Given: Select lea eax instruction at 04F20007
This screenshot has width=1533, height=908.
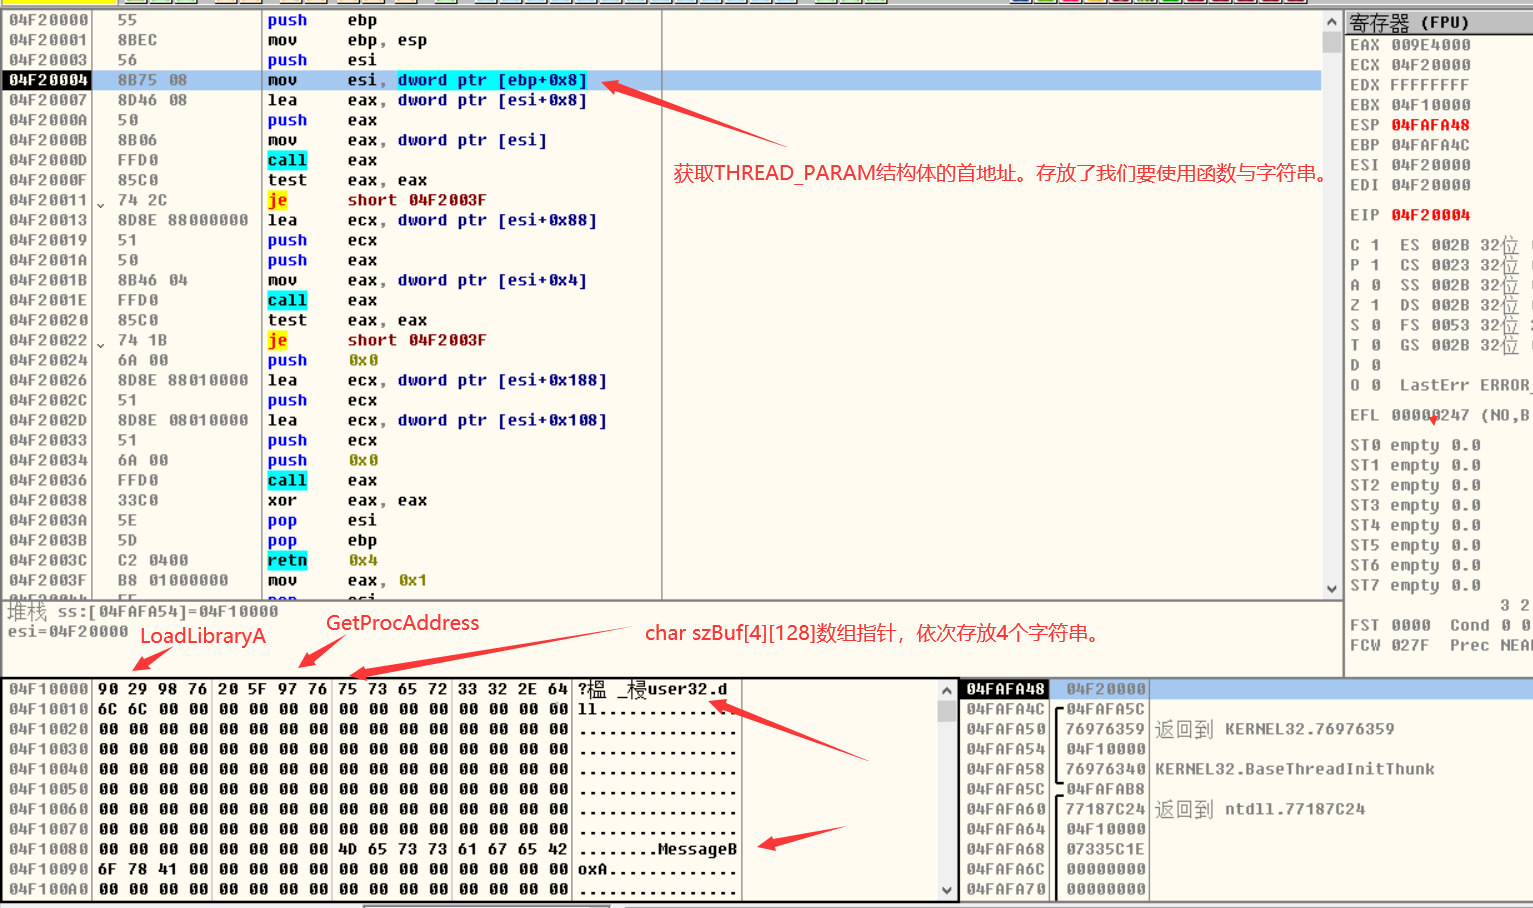Looking at the screenshot, I should tap(662, 100).
